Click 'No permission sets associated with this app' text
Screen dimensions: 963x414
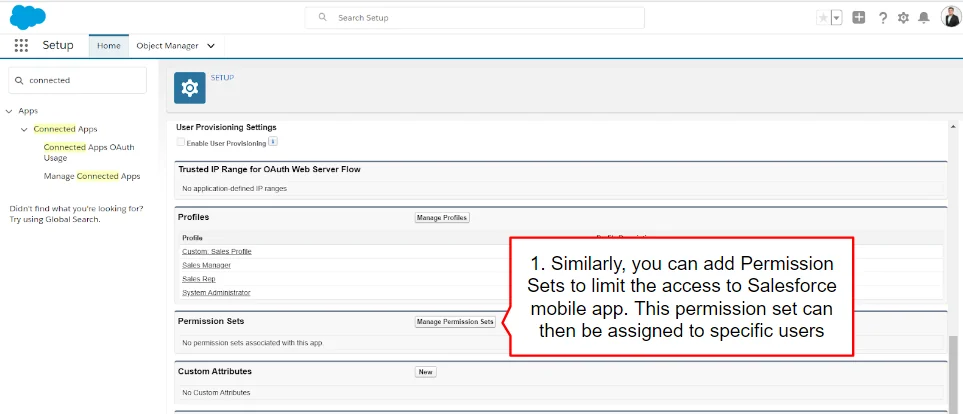click(252, 343)
